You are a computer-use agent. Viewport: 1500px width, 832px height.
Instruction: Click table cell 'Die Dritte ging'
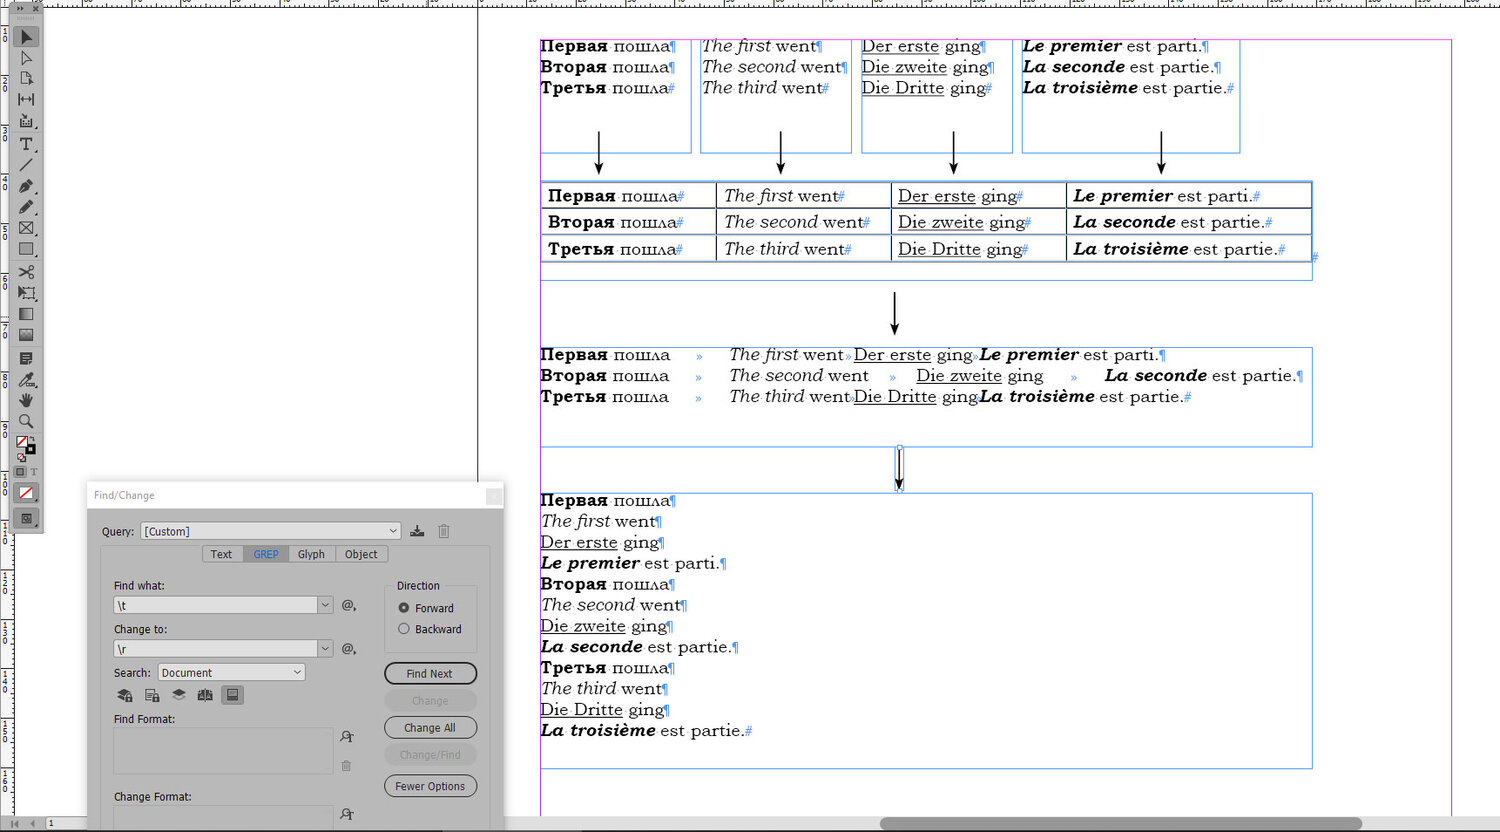point(979,249)
